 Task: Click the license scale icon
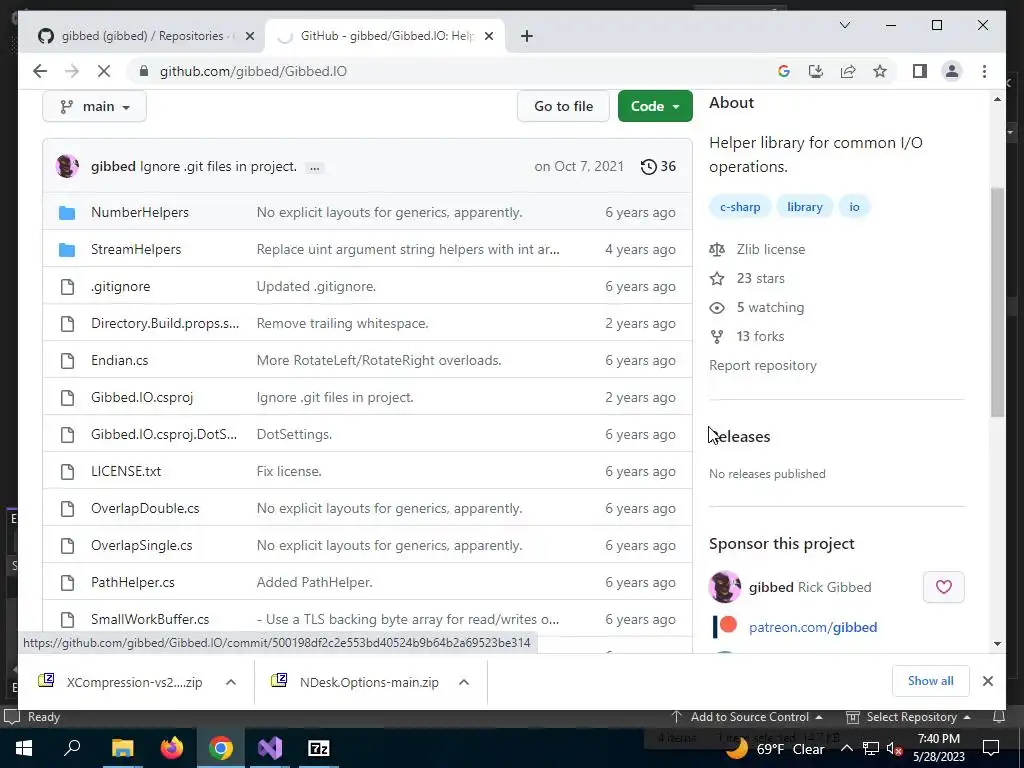pos(717,249)
